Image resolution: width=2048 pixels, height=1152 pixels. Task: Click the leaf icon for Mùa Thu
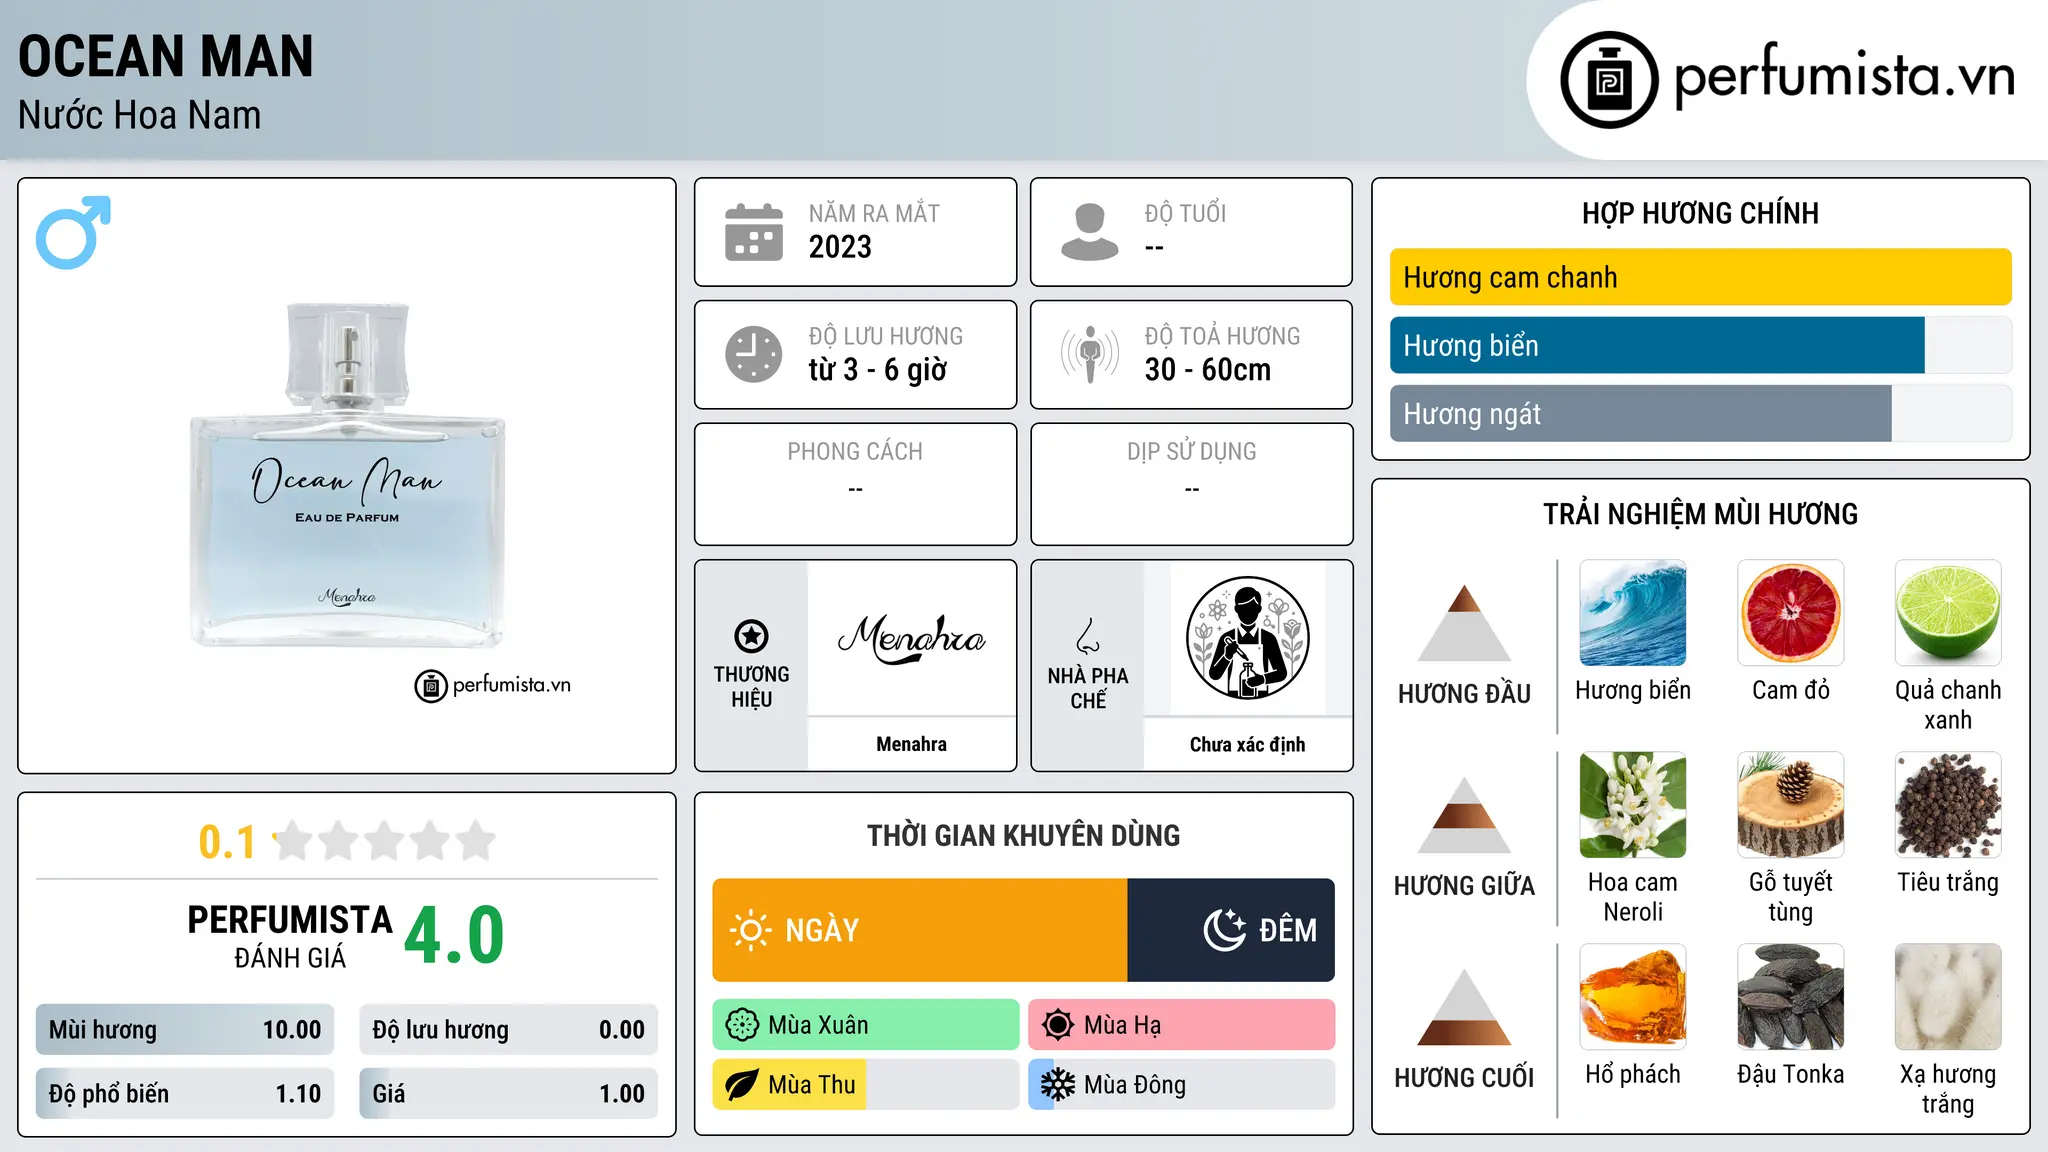click(742, 1085)
